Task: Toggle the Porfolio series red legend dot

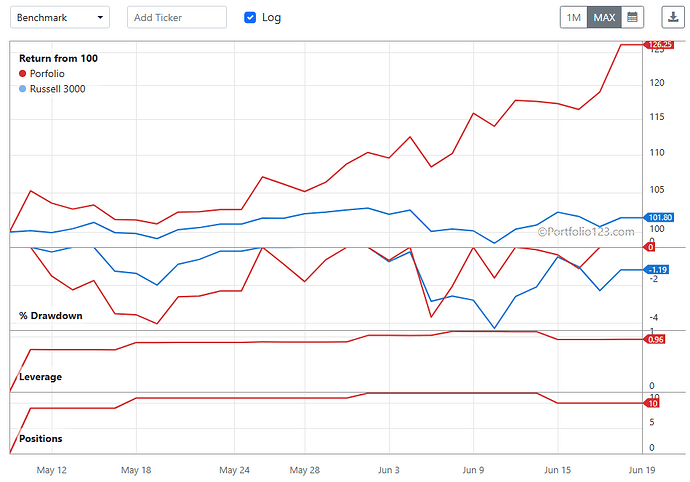Action: [22, 74]
